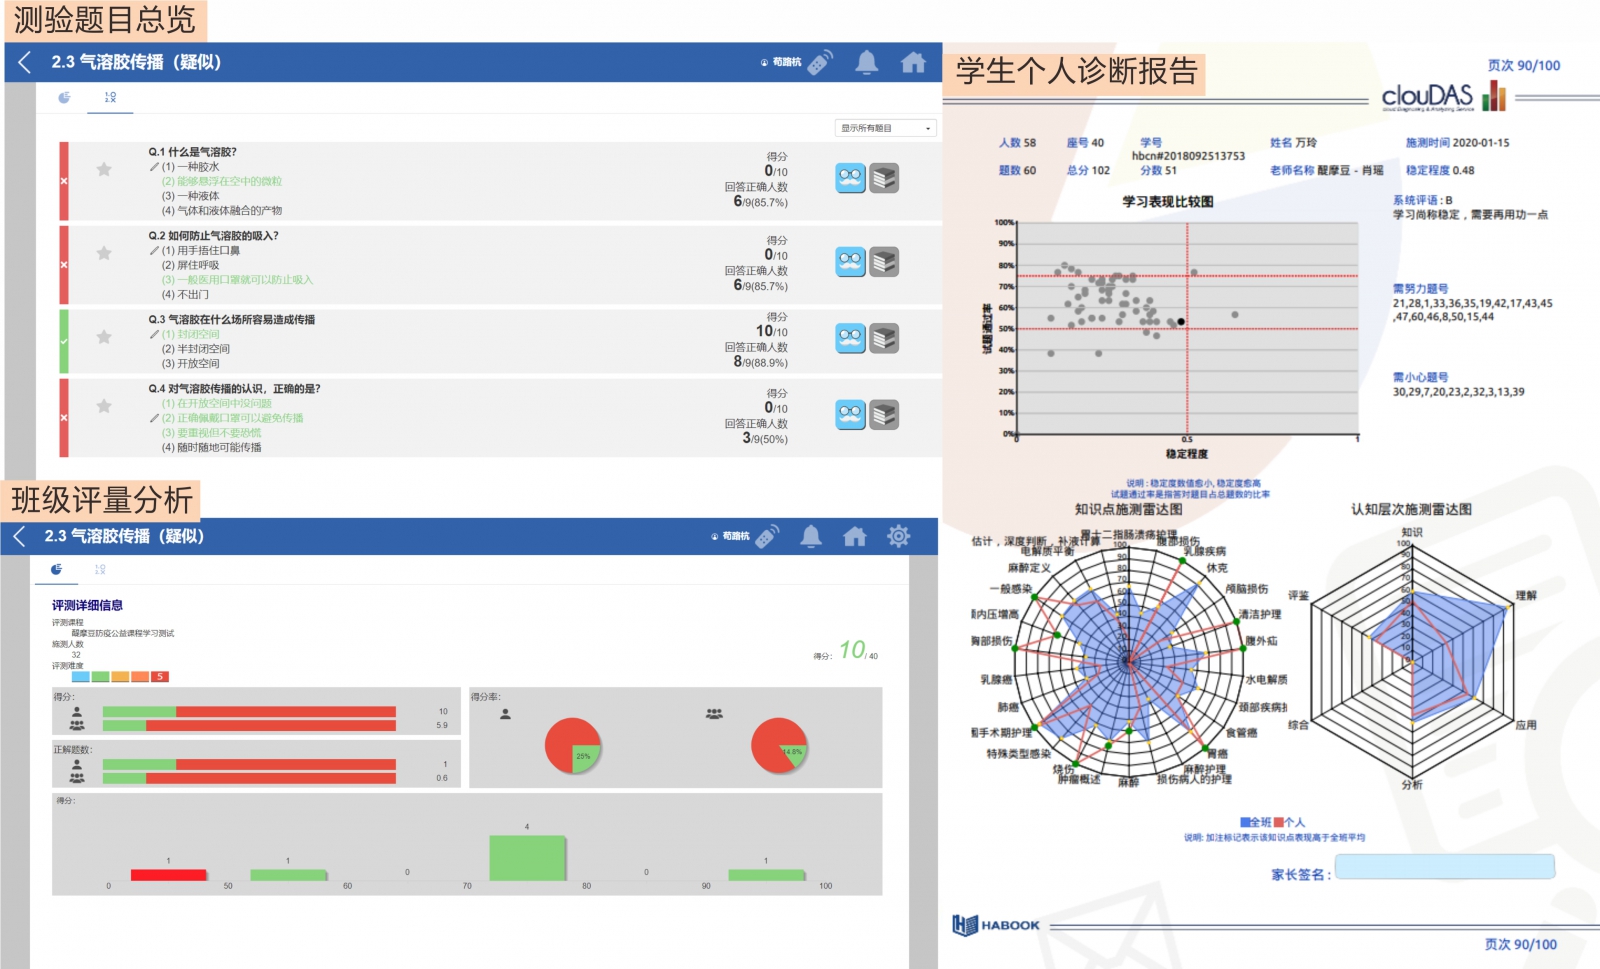Open glasses explanation icon for Q.4
The height and width of the screenshot is (969, 1600).
tap(850, 415)
